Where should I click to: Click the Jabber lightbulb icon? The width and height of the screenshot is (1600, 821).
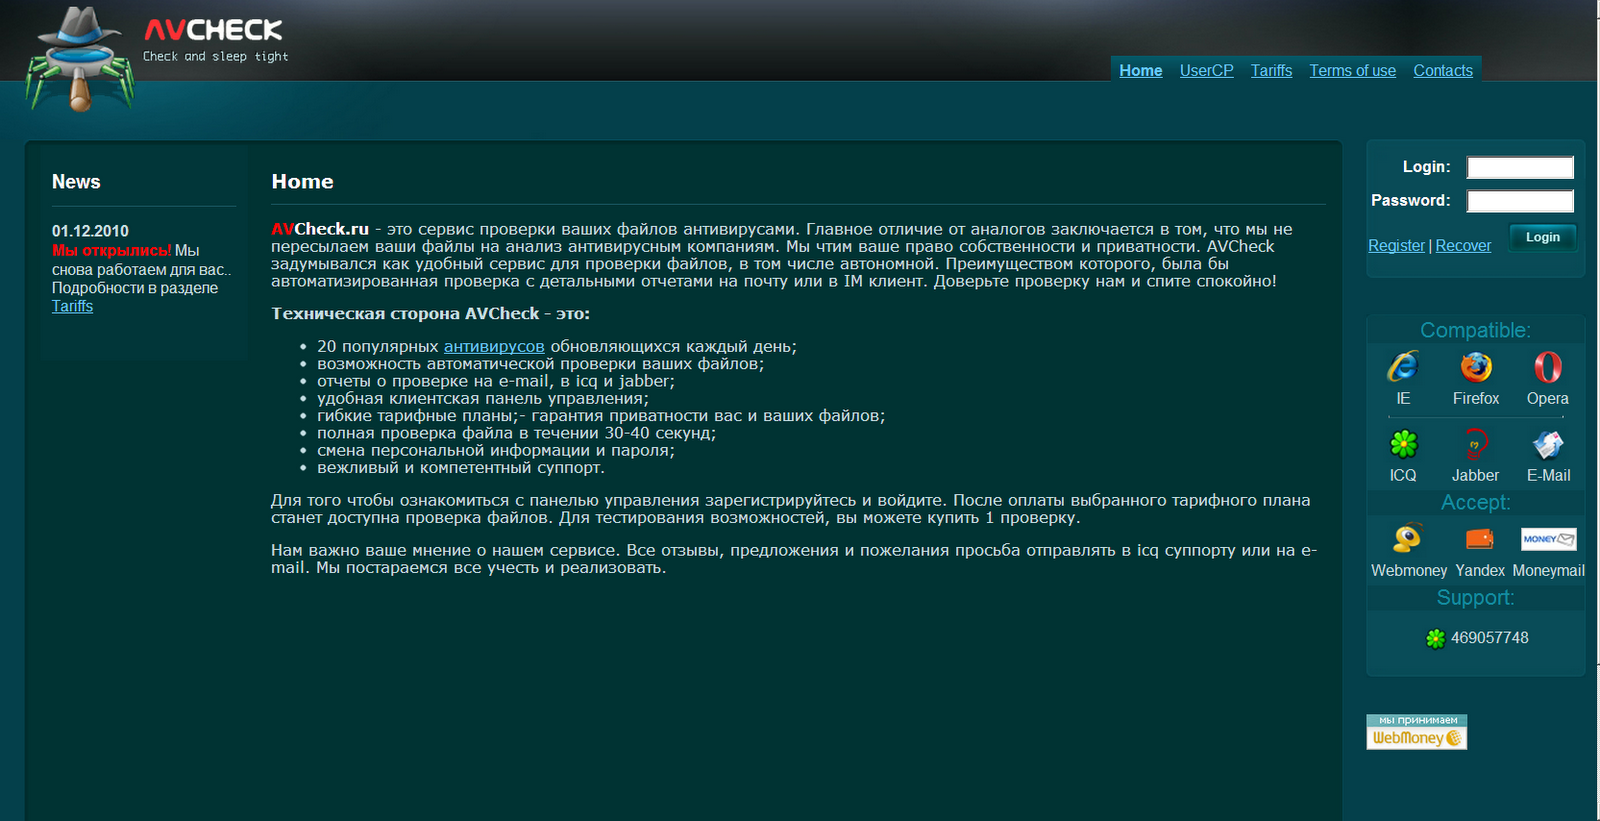pos(1476,444)
